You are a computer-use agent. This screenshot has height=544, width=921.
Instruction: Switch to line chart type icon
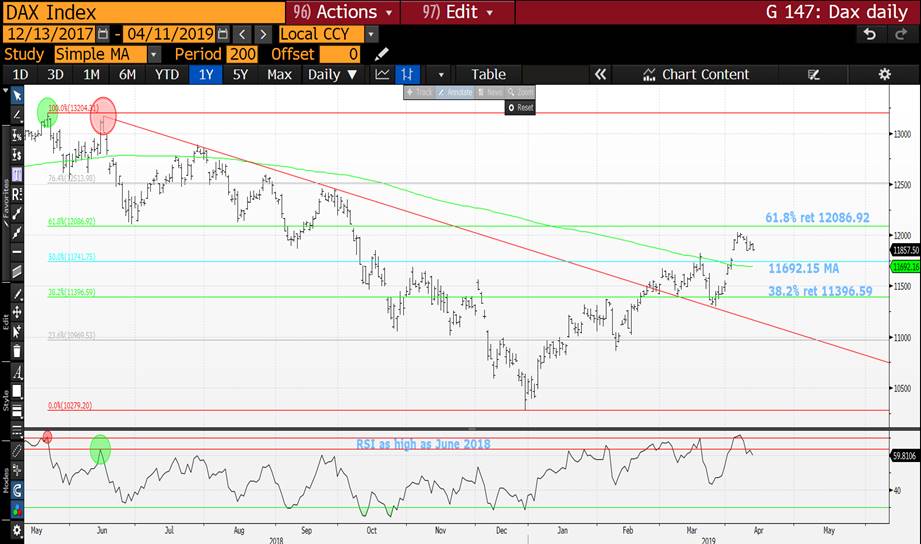click(x=382, y=75)
